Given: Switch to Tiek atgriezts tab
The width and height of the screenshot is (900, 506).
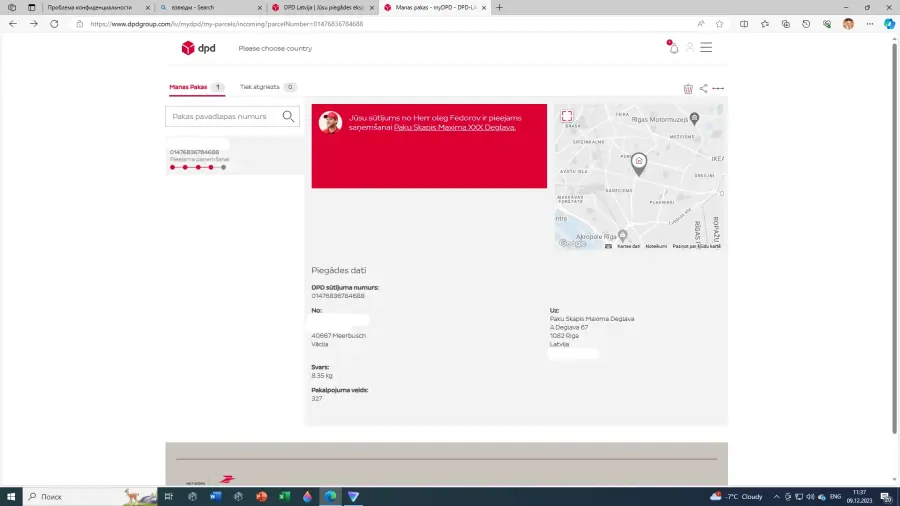Looking at the screenshot, I should point(267,87).
